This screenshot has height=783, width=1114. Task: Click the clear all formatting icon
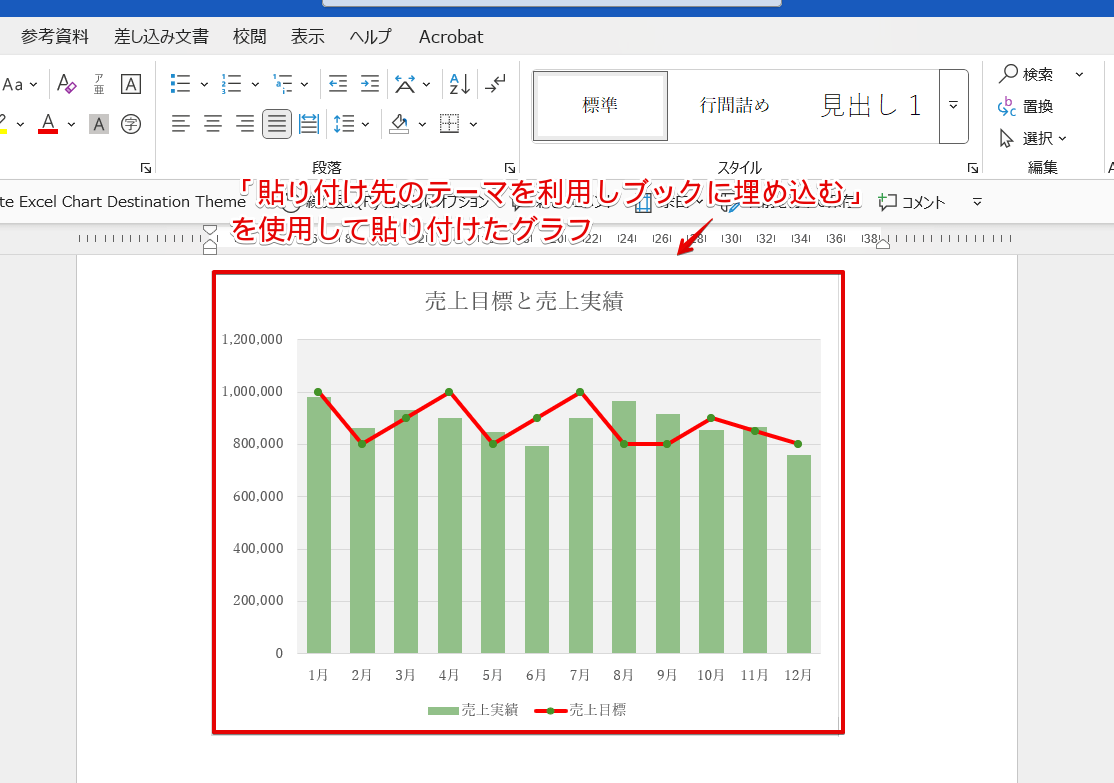click(x=66, y=83)
